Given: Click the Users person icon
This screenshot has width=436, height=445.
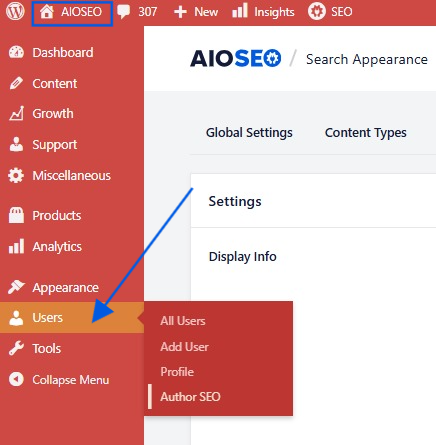Looking at the screenshot, I should coord(16,318).
